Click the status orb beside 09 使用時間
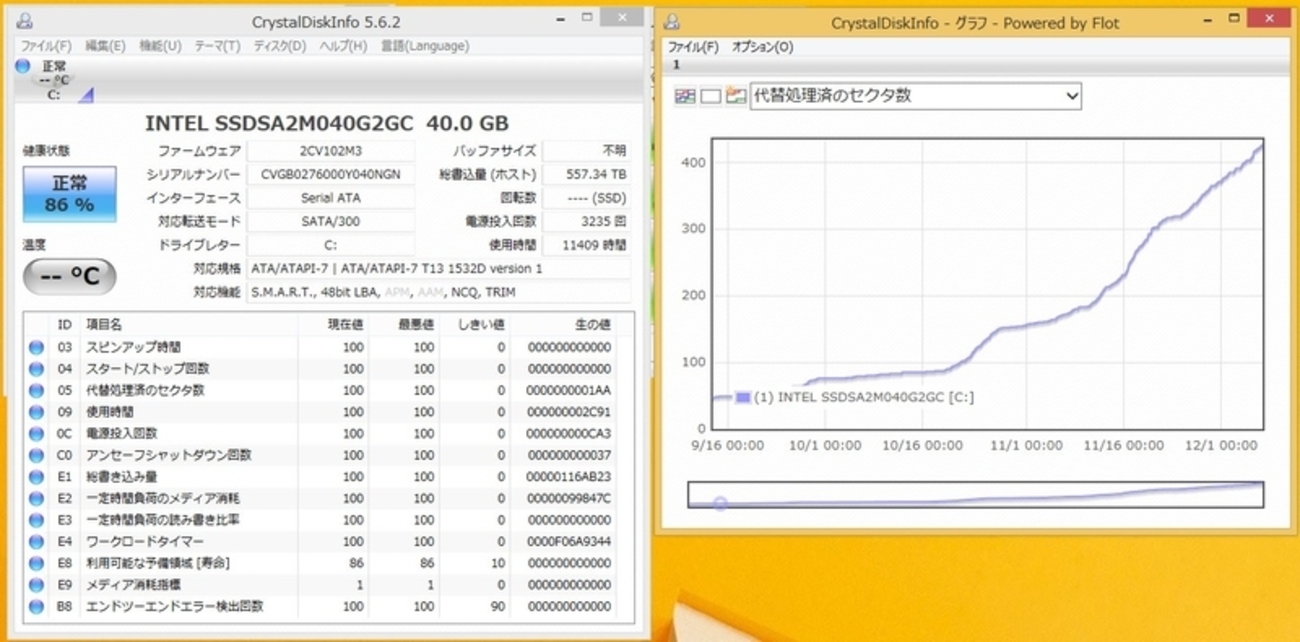Image resolution: width=1300 pixels, height=642 pixels. pyautogui.click(x=37, y=412)
